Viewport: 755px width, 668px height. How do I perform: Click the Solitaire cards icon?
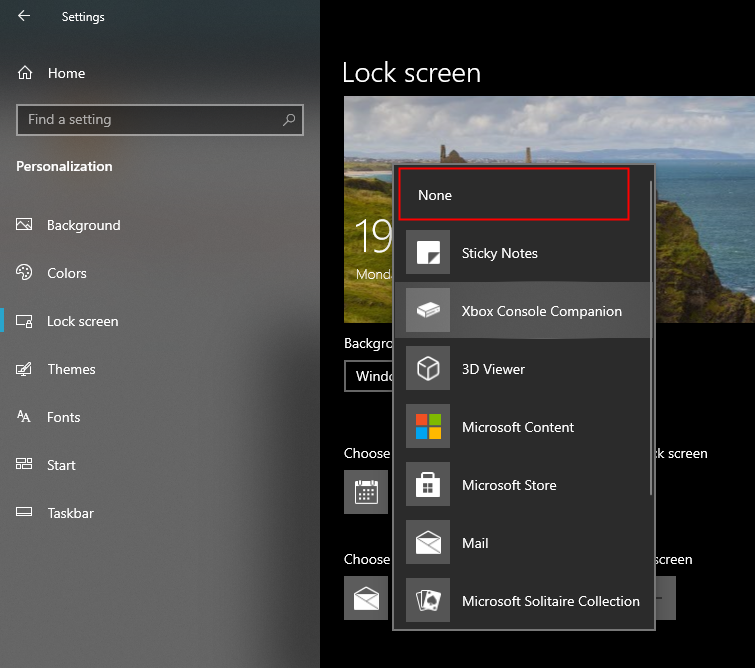[428, 600]
